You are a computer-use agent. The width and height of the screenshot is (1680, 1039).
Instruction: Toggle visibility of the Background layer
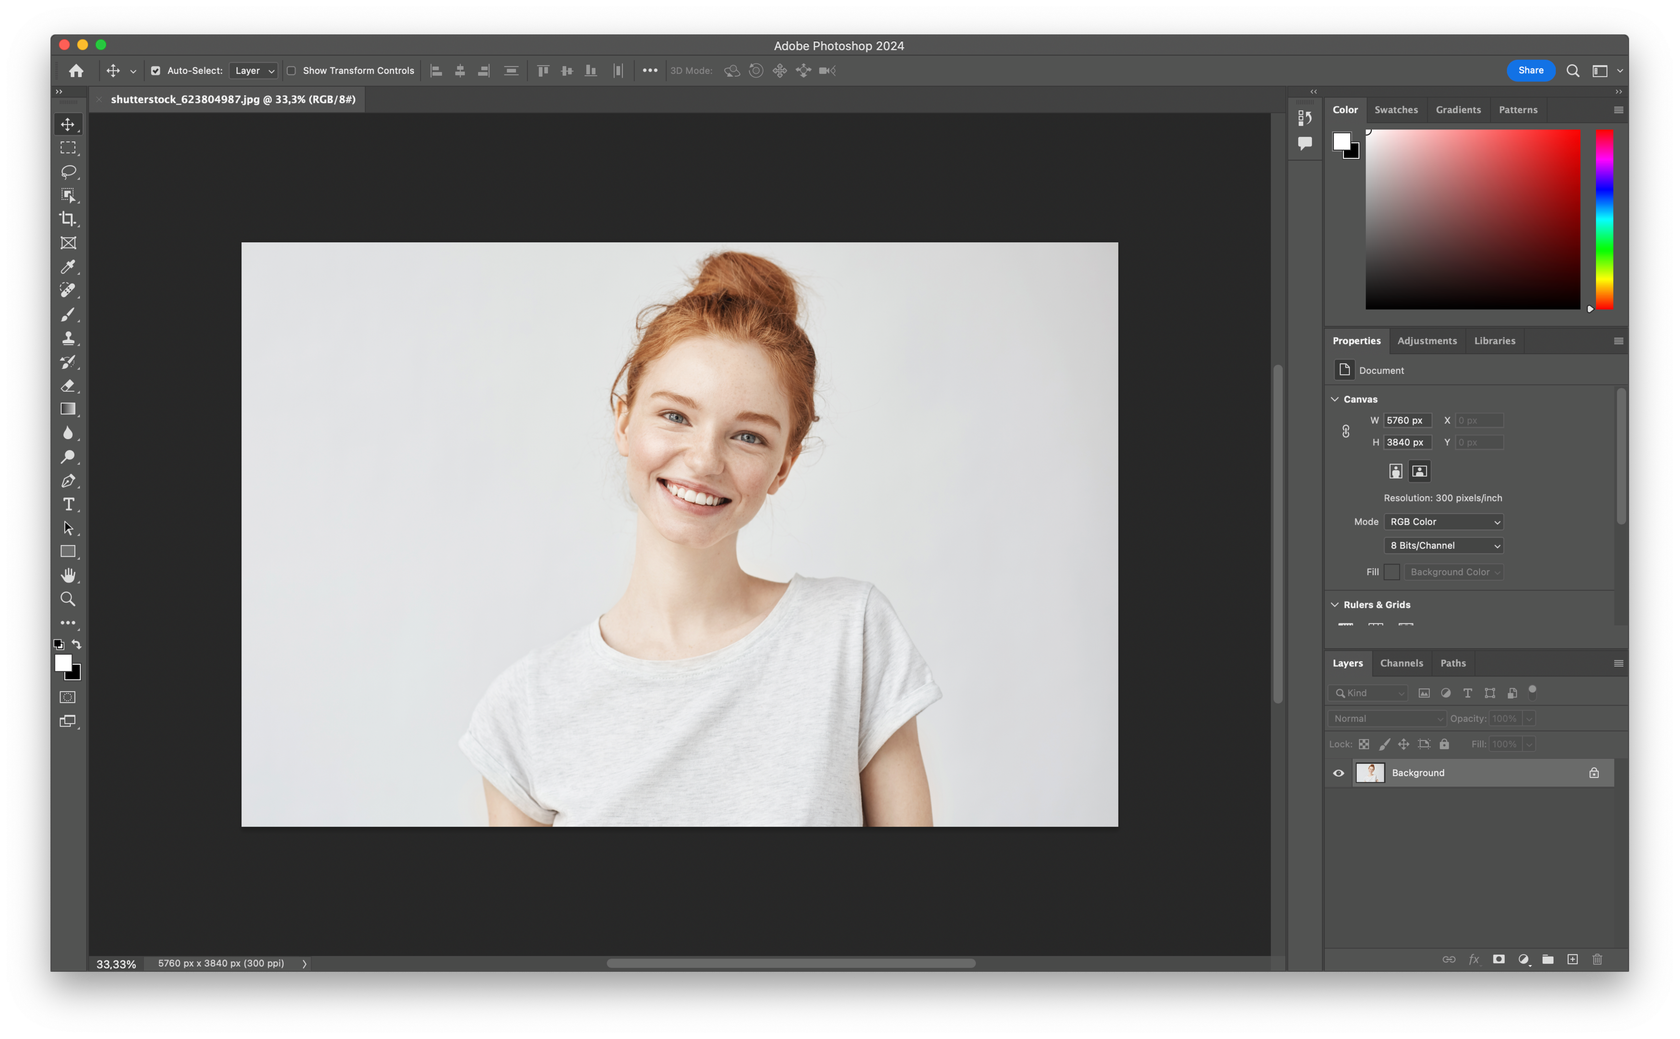pyautogui.click(x=1337, y=772)
